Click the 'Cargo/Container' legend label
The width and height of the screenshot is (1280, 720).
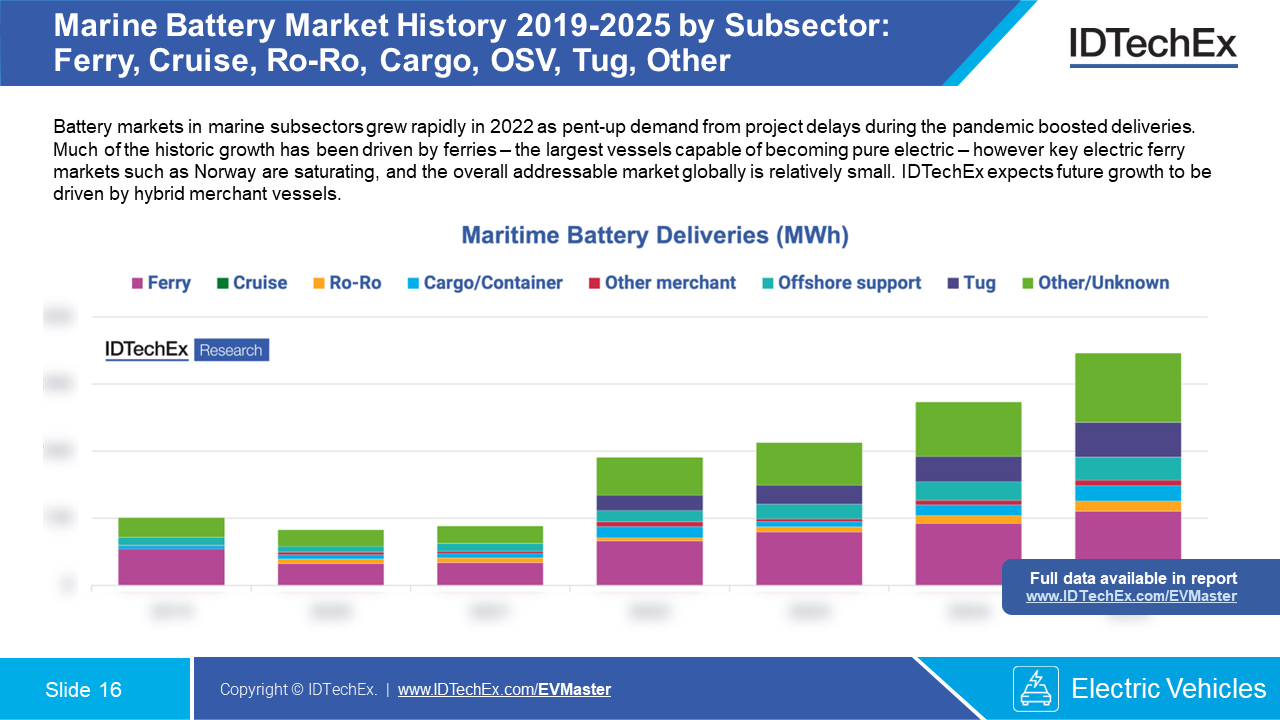click(493, 283)
